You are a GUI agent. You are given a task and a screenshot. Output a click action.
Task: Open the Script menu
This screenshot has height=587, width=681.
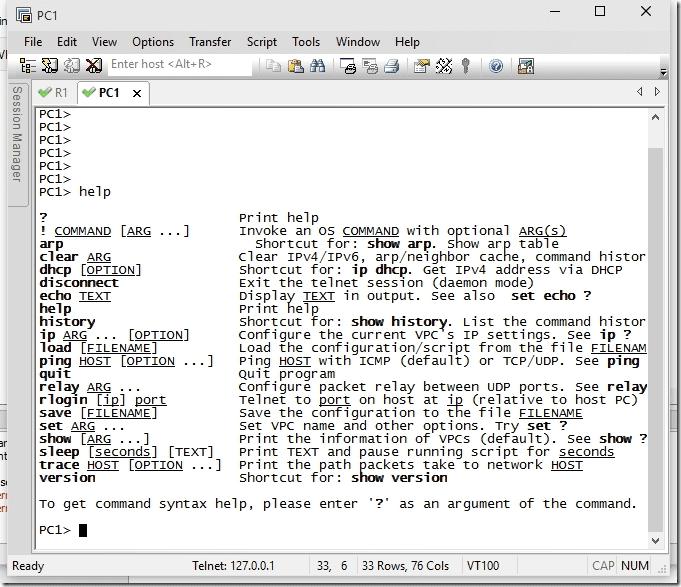[261, 42]
